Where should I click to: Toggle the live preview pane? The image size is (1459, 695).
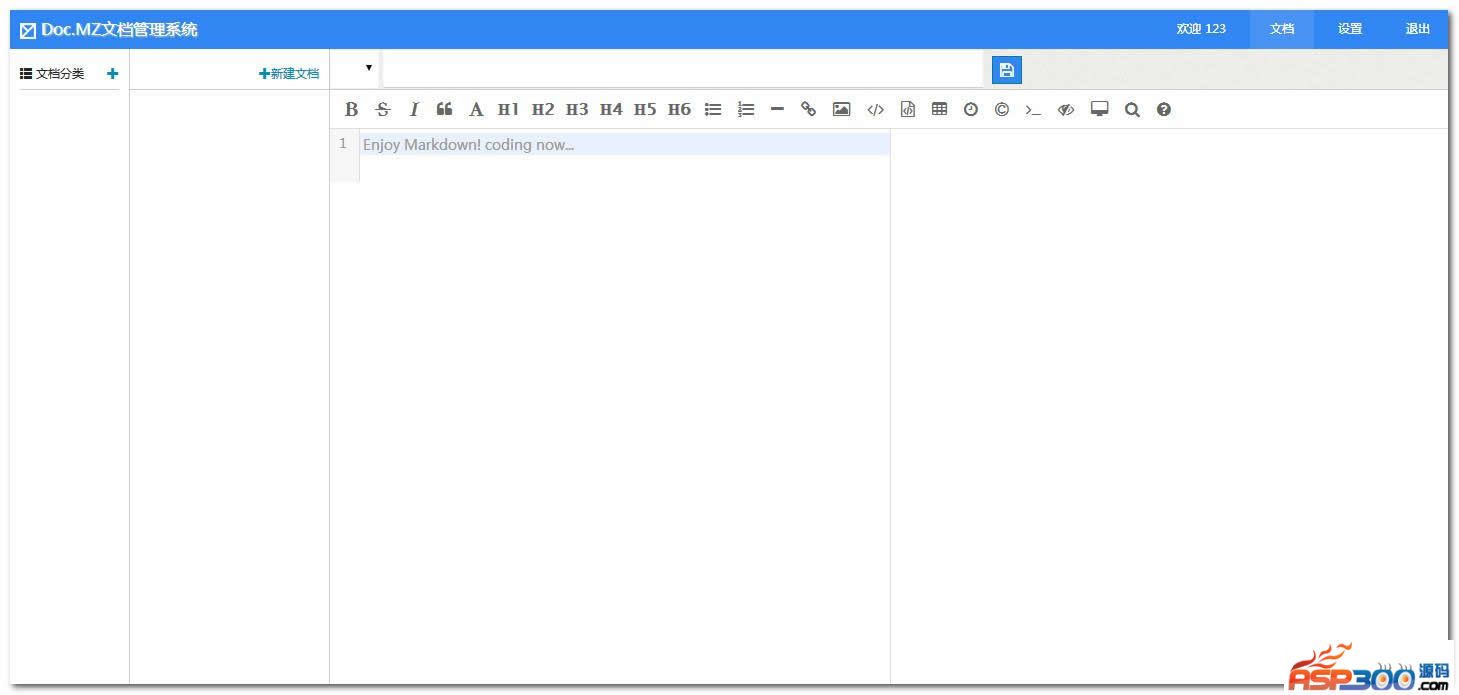[1066, 110]
